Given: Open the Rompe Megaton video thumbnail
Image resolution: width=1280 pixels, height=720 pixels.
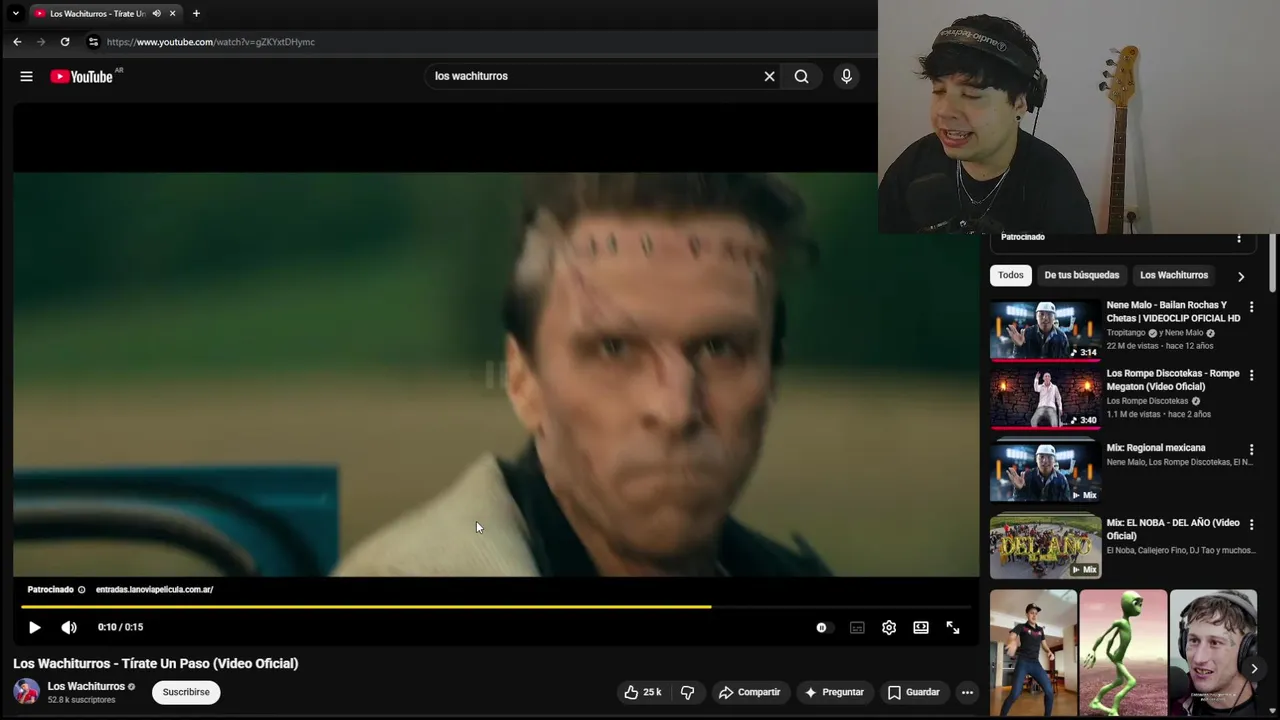Looking at the screenshot, I should 1045,398.
